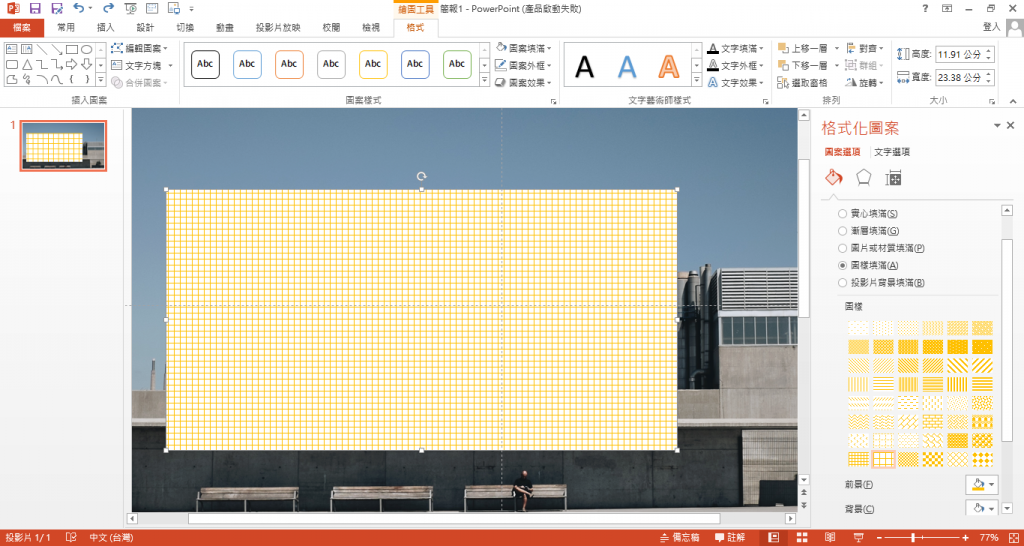Switch to the 動畫 Animations tab
The image size is (1024, 546).
tap(225, 27)
